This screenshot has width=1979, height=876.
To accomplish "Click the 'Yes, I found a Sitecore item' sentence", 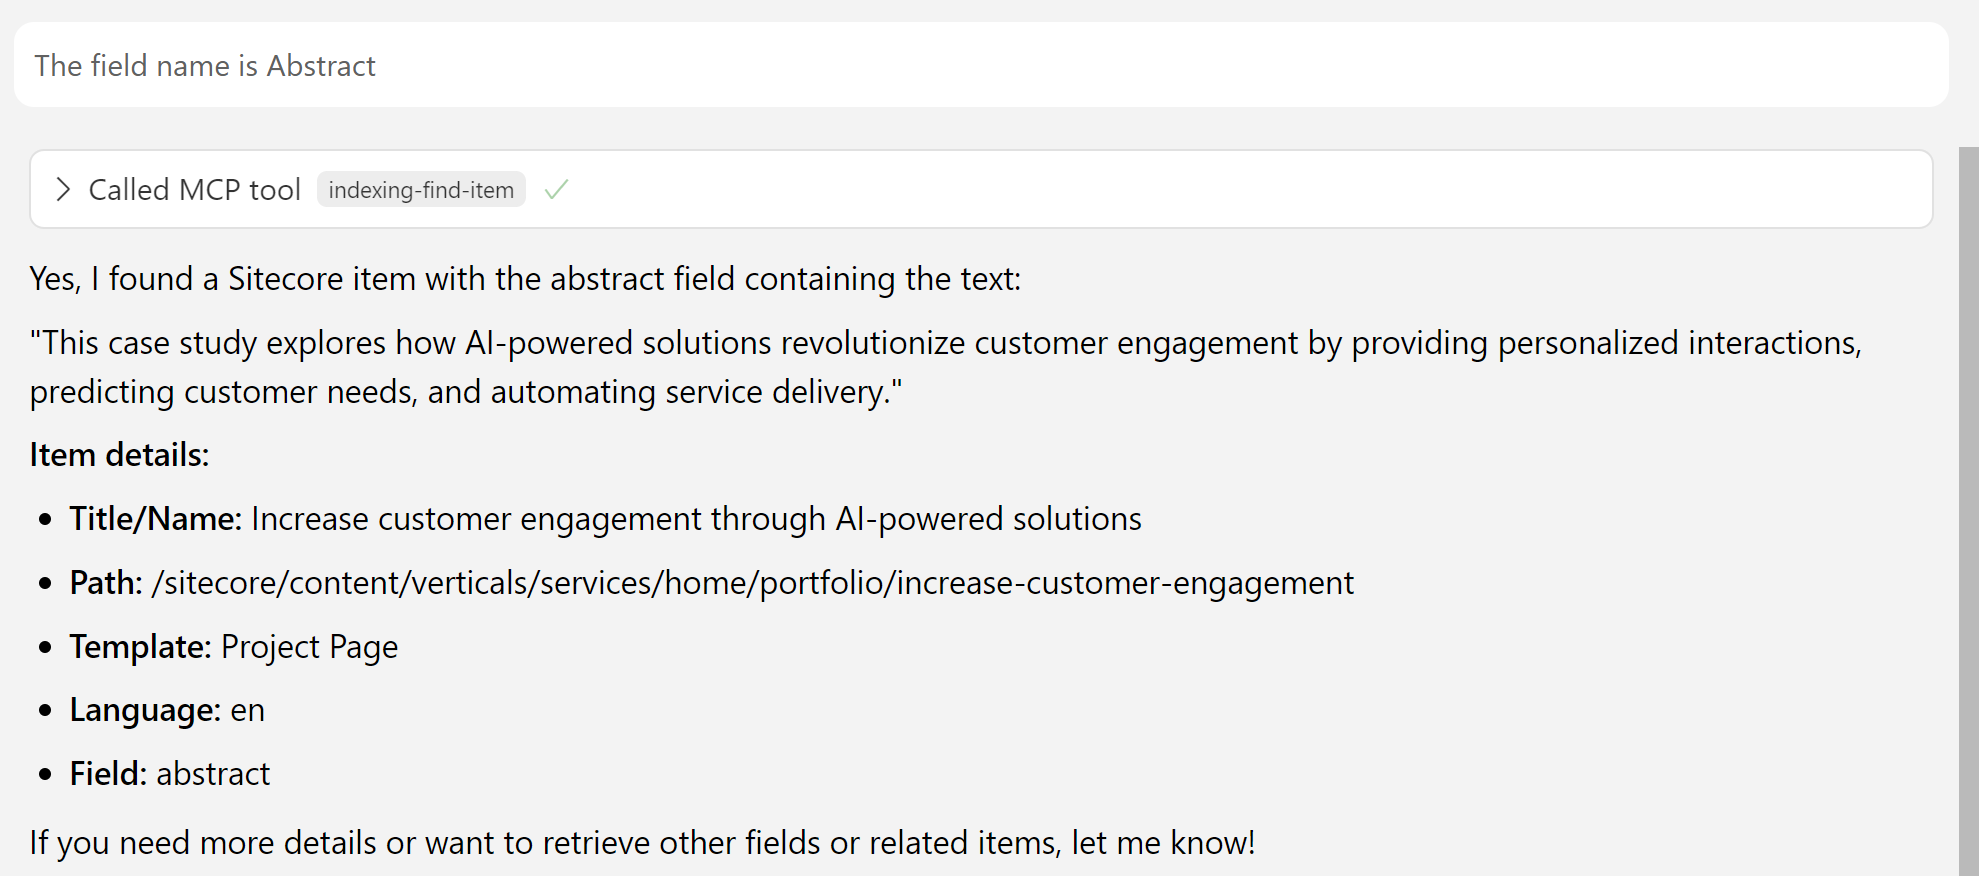I will [x=525, y=279].
